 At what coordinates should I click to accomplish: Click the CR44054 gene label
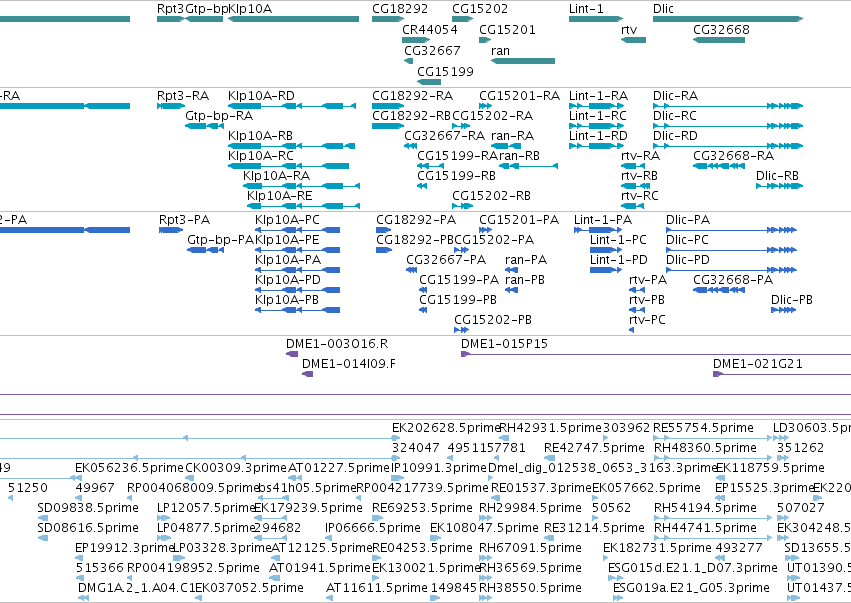pyautogui.click(x=430, y=29)
